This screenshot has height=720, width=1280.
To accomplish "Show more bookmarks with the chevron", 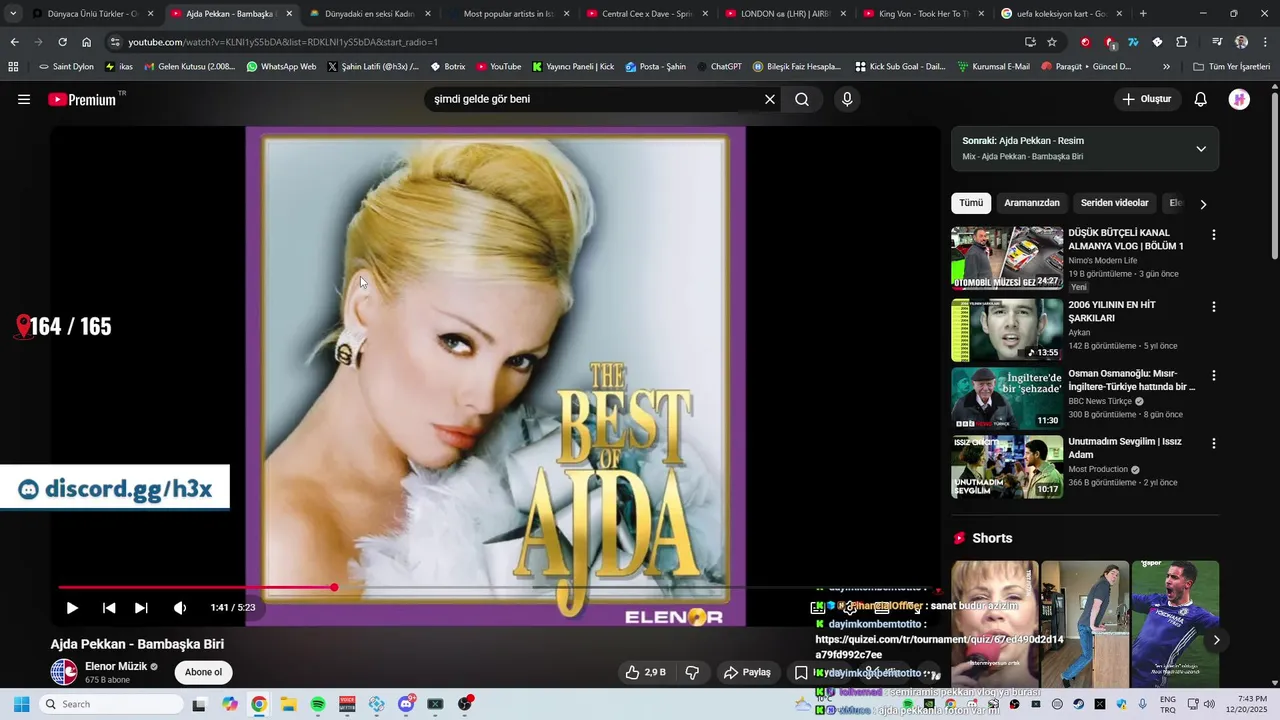I will tap(1166, 67).
